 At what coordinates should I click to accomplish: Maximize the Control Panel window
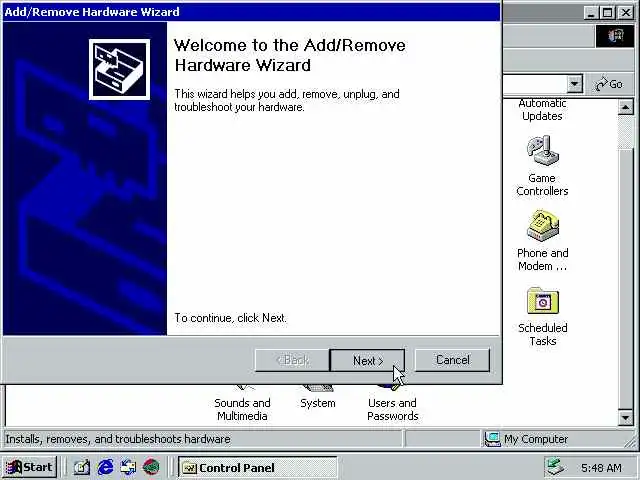[x=607, y=13]
